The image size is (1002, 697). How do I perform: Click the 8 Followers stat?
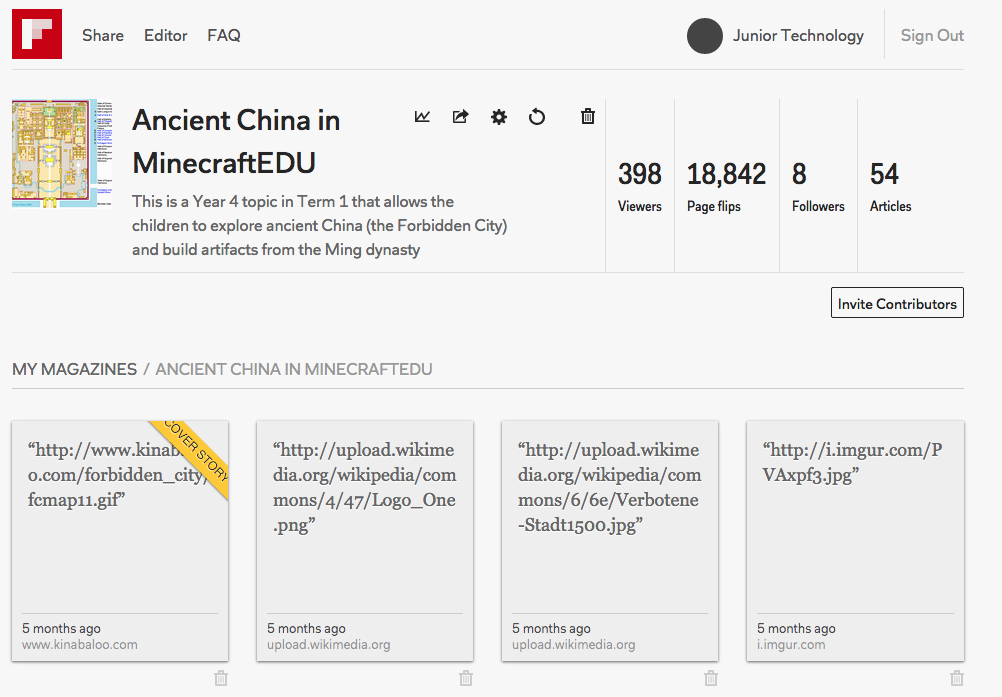[818, 186]
